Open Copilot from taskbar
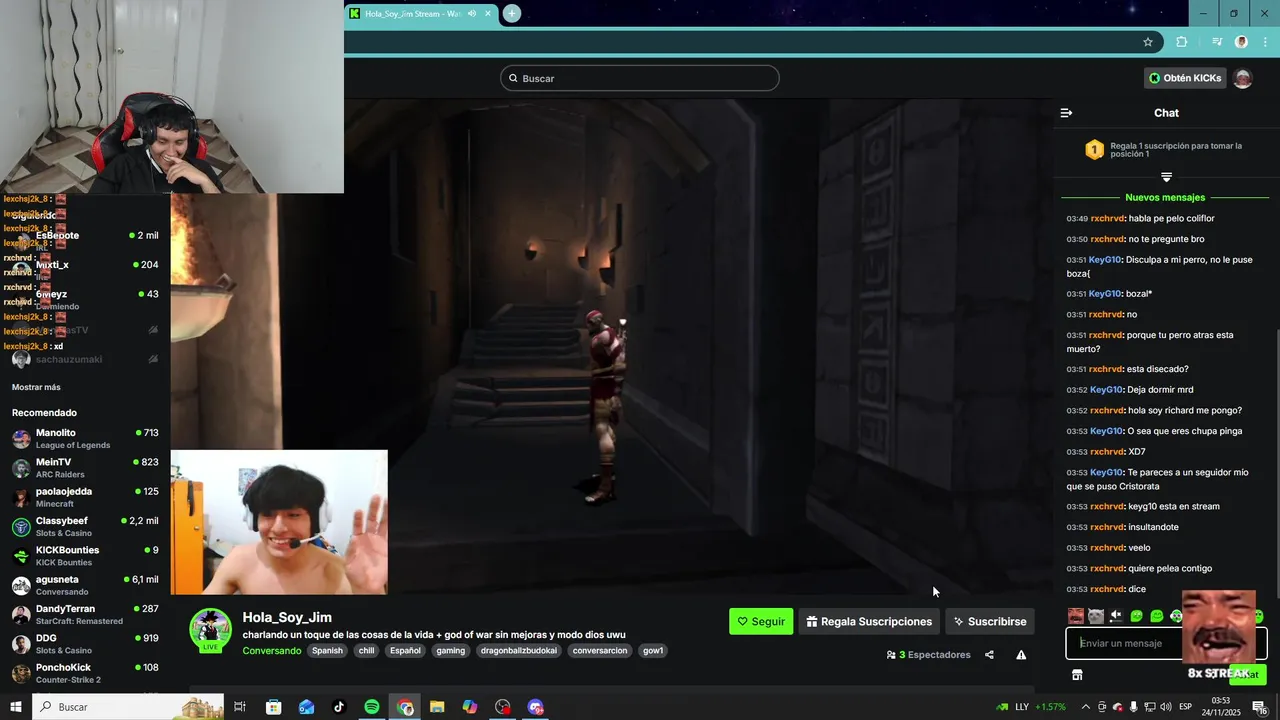The height and width of the screenshot is (720, 1280). [x=470, y=707]
